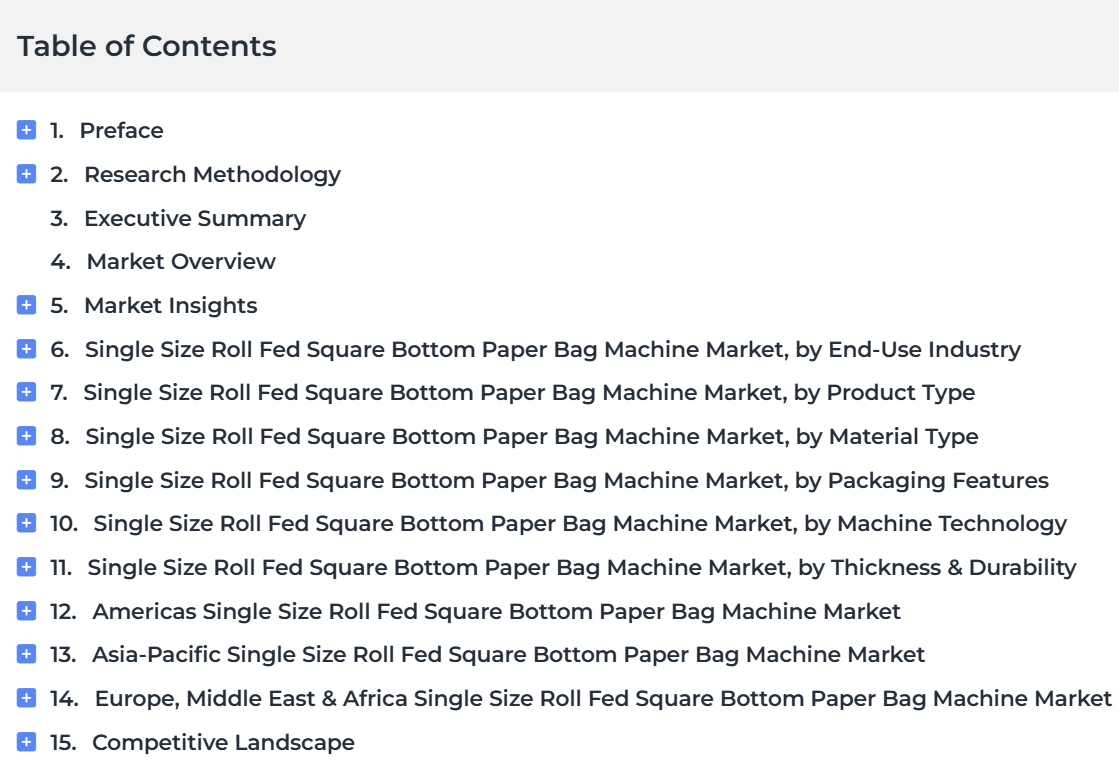Open the Market Overview entry

coord(181,261)
